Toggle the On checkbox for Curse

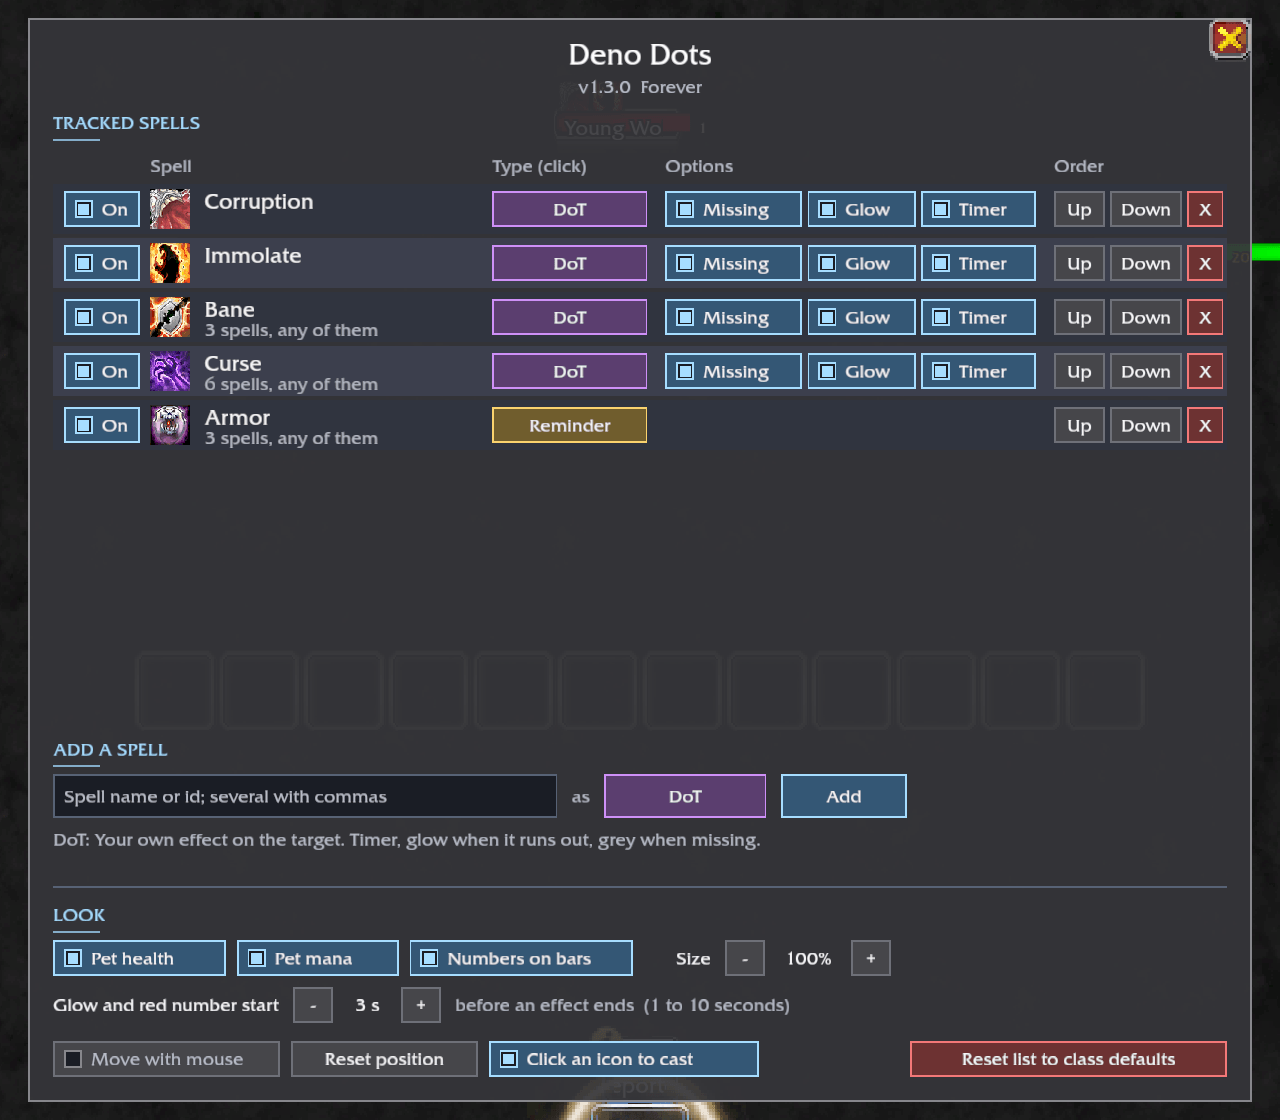[x=102, y=371]
